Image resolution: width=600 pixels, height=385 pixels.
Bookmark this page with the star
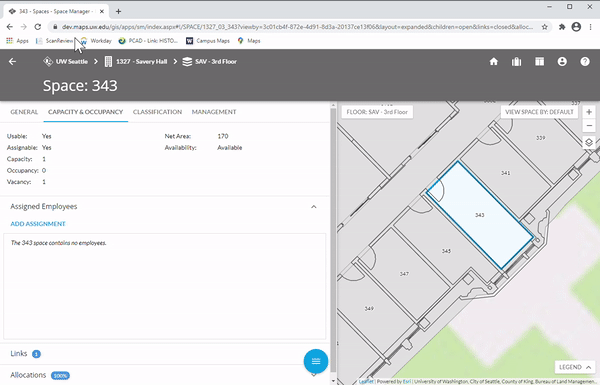(x=545, y=27)
